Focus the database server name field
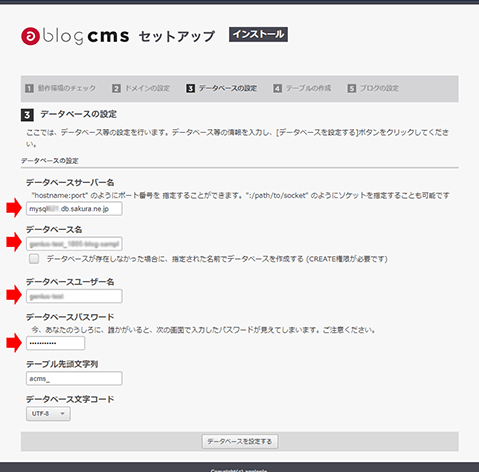Screen dimensions: 479x472 (74, 209)
